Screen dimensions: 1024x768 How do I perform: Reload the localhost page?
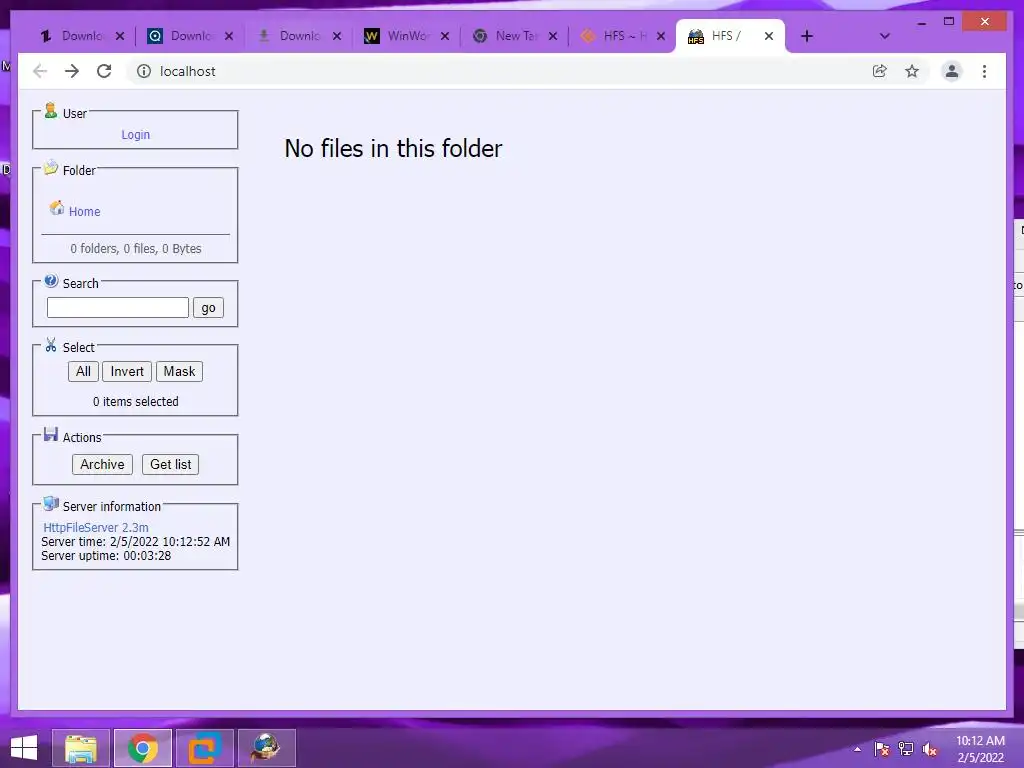tap(104, 71)
